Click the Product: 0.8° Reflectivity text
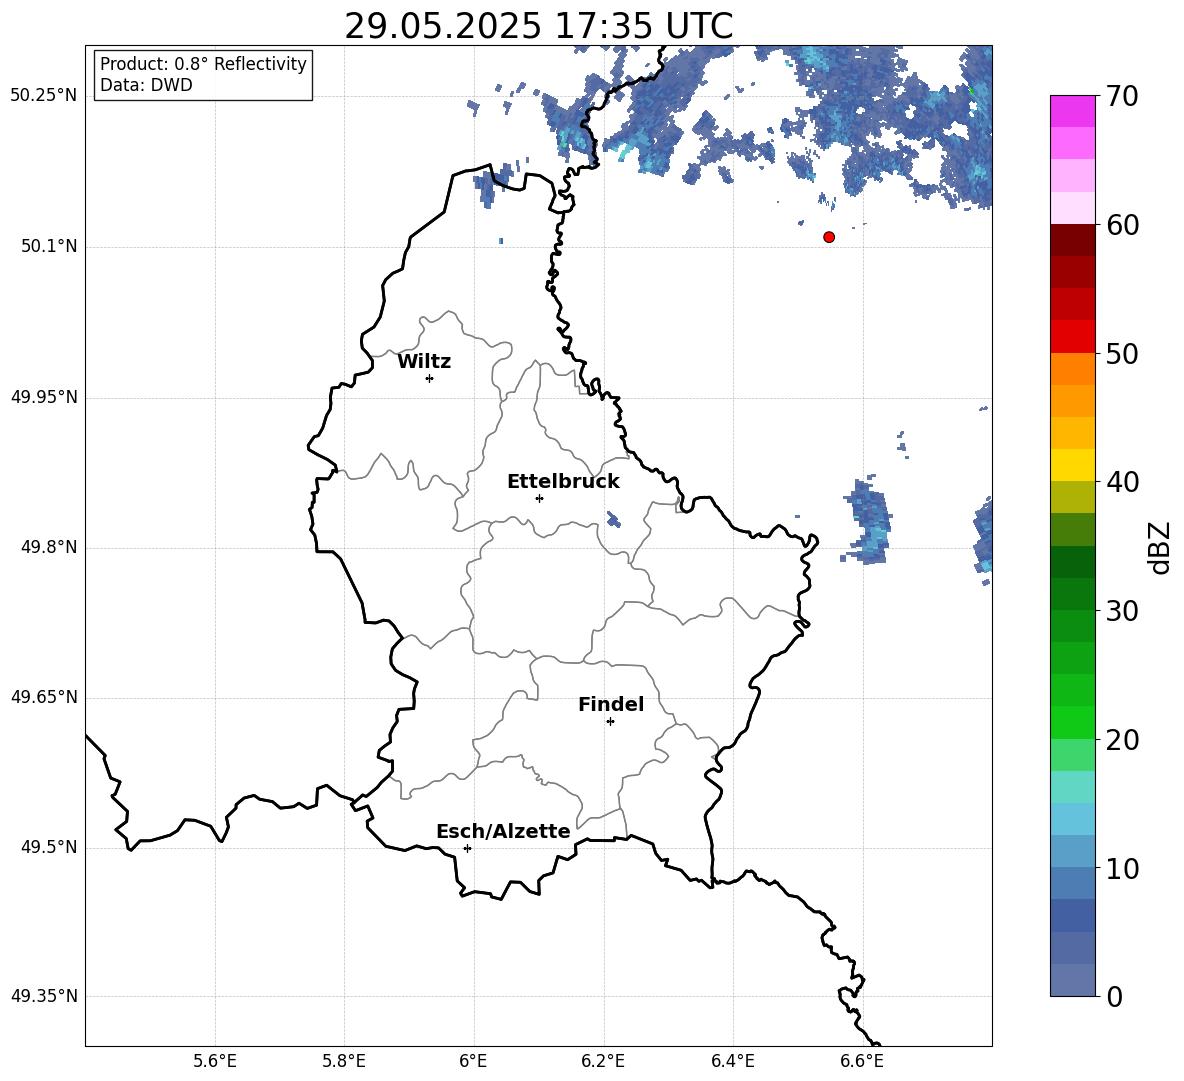The height and width of the screenshot is (1081, 1184). (203, 64)
